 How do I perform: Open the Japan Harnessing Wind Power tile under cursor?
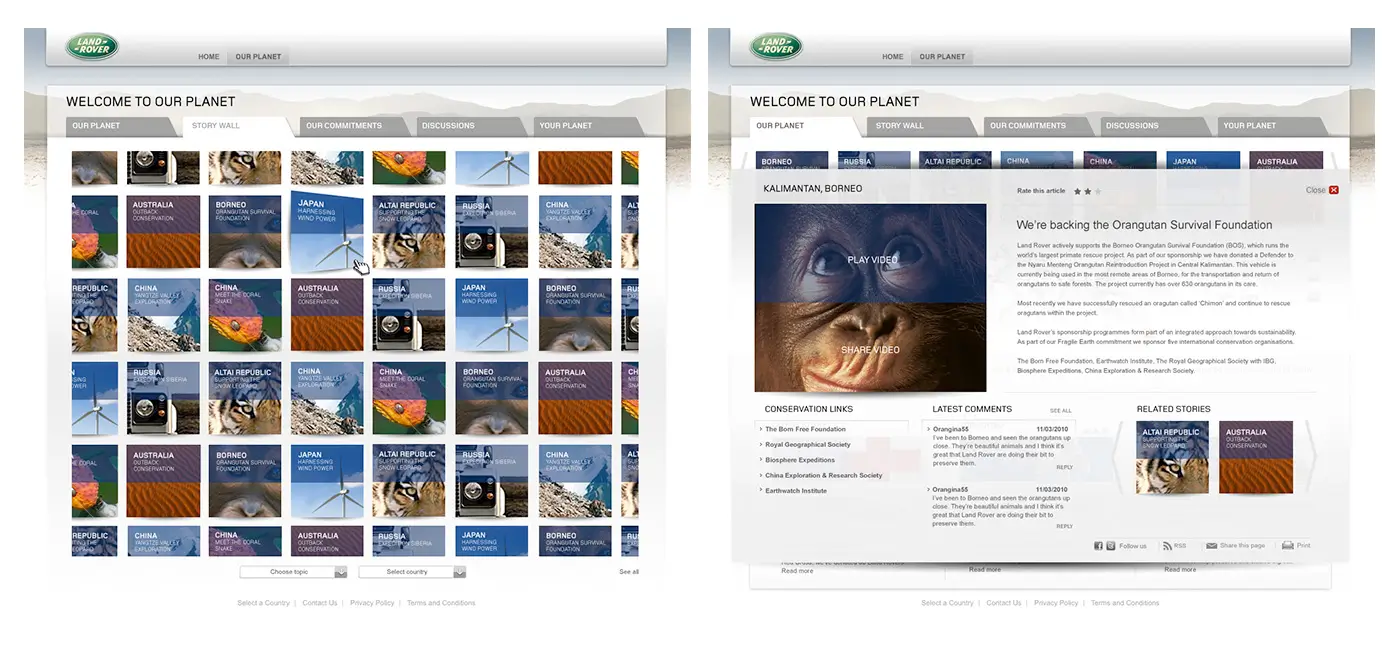click(x=327, y=232)
